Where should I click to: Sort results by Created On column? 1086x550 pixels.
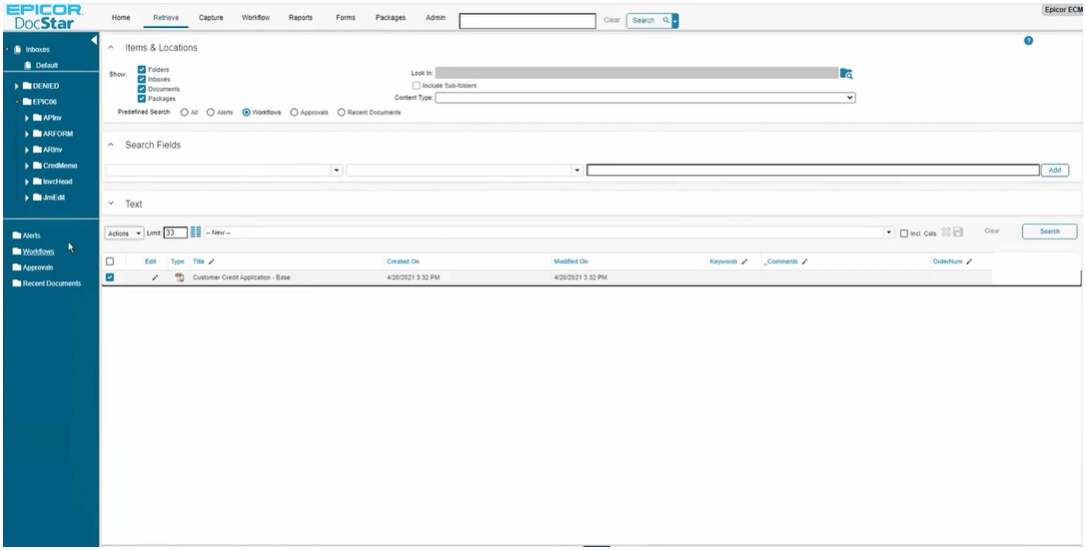(x=403, y=262)
